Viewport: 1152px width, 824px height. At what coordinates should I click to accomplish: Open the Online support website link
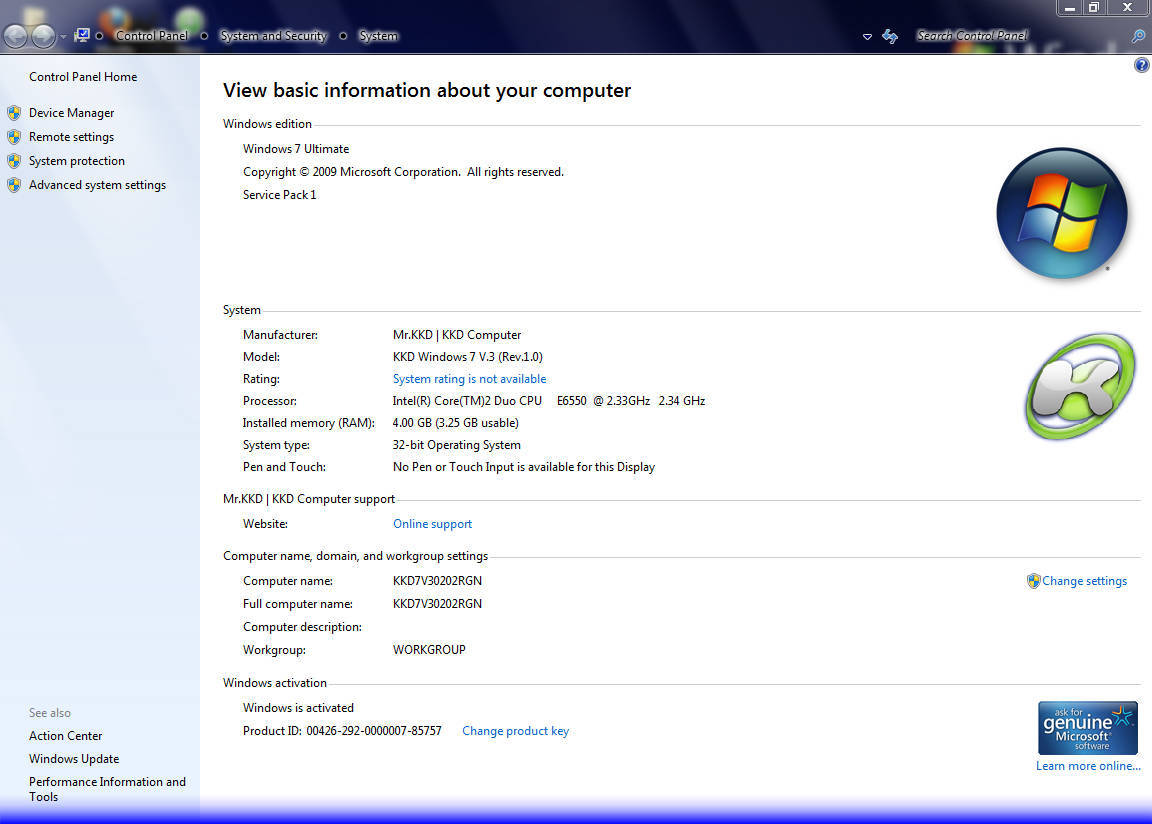pyautogui.click(x=432, y=524)
